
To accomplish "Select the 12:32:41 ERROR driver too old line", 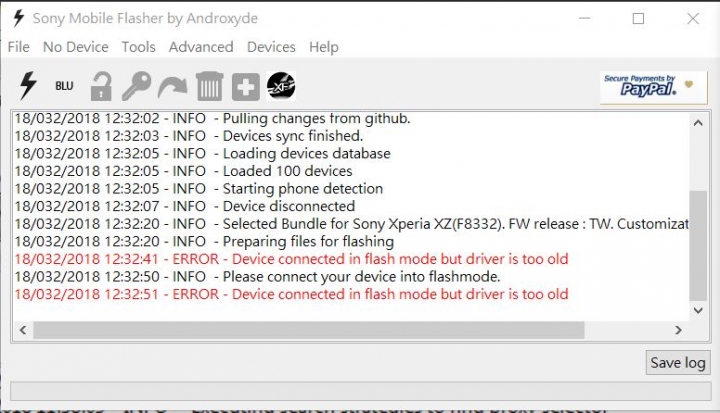I will (291, 259).
